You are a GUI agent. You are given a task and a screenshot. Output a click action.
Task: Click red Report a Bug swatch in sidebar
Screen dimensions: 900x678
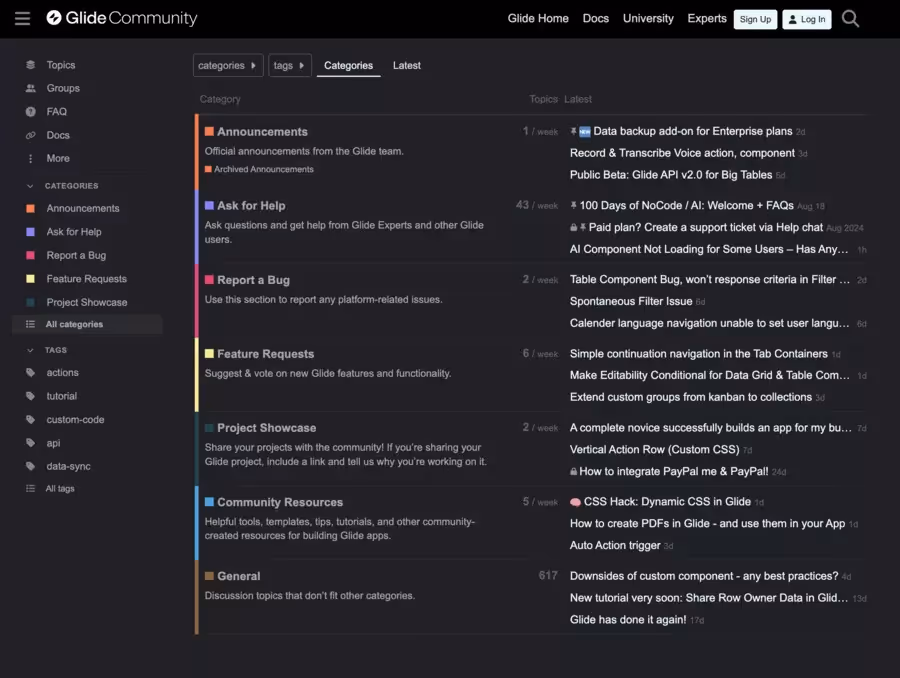click(x=30, y=255)
